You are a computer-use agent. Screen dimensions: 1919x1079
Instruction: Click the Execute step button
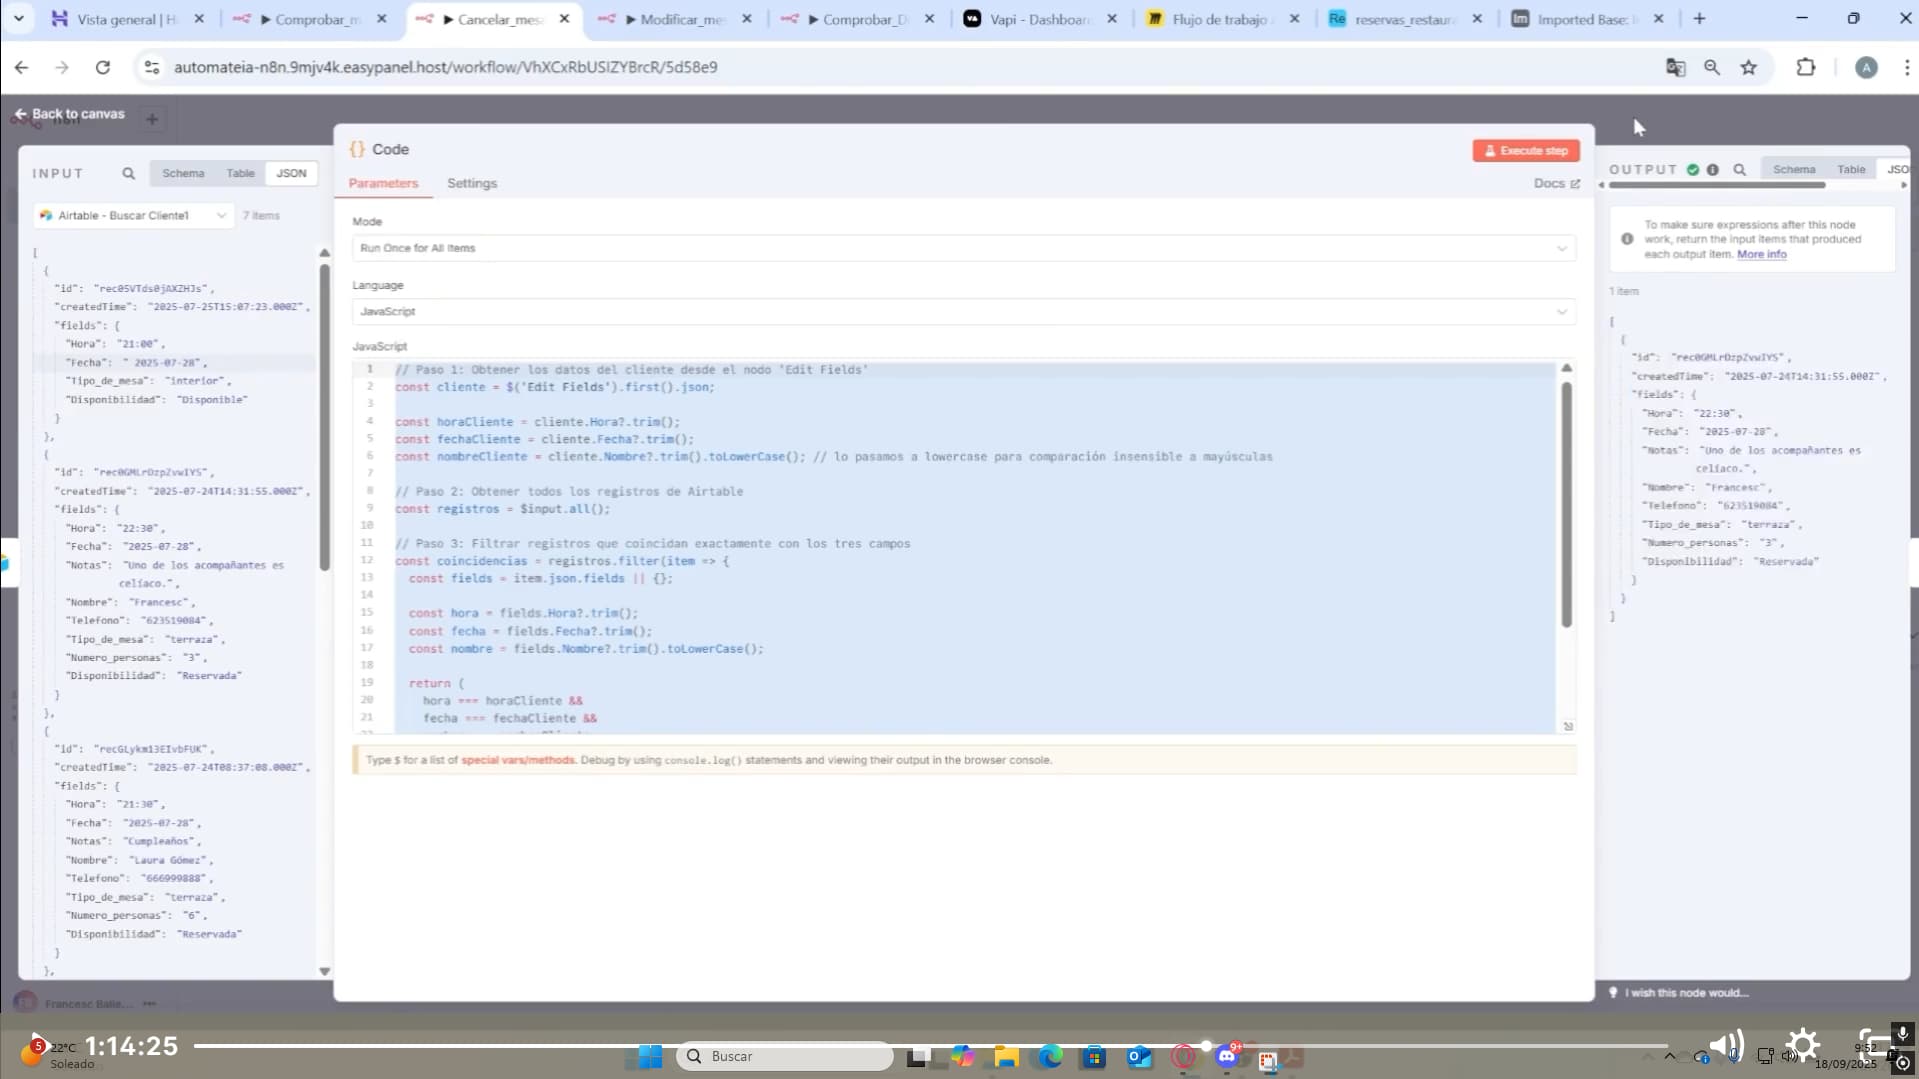point(1526,150)
